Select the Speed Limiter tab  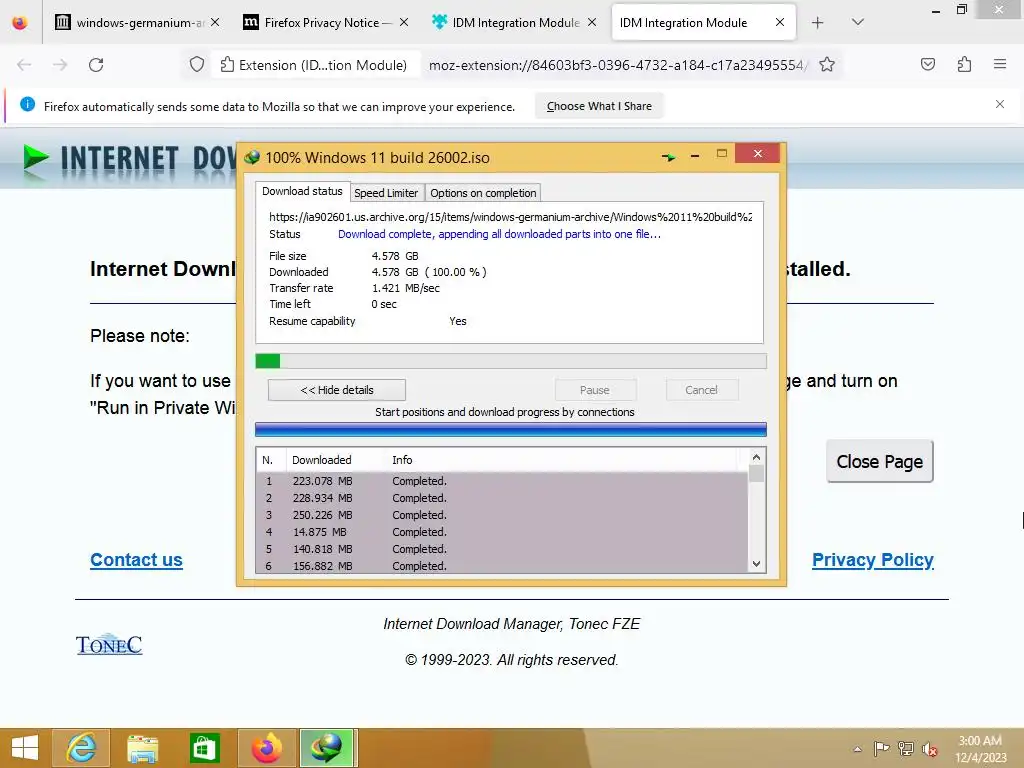[x=386, y=193]
